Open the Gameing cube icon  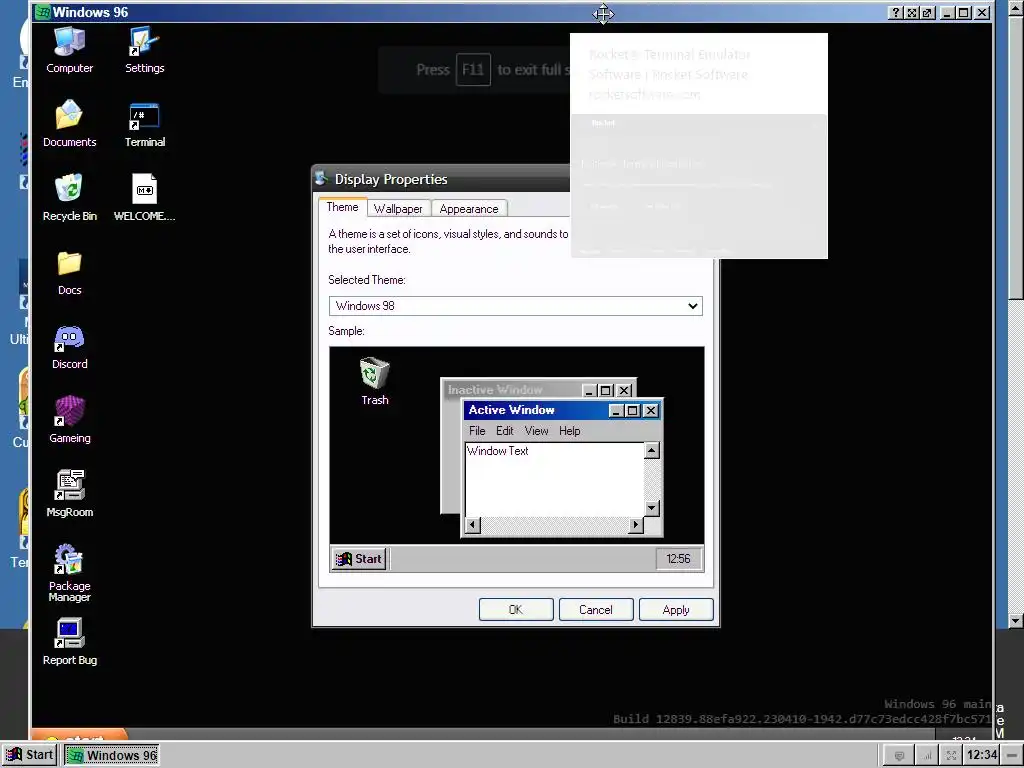[x=69, y=421]
